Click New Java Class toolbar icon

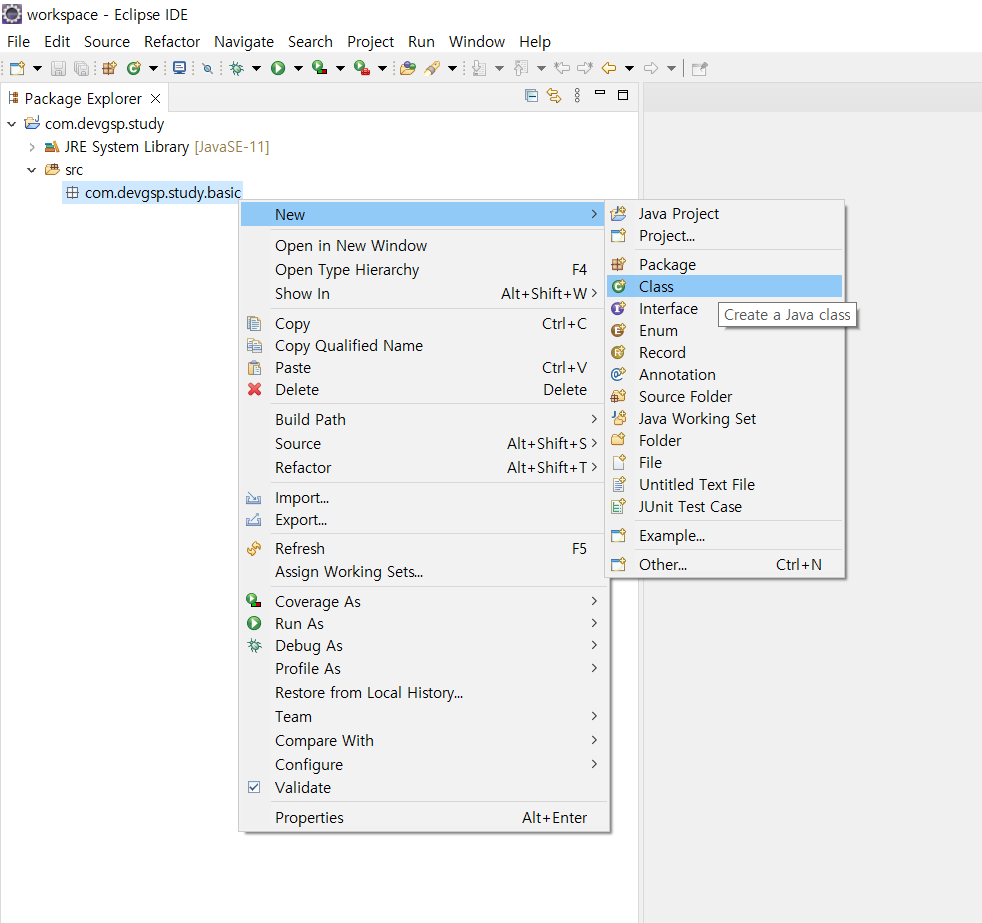click(133, 68)
